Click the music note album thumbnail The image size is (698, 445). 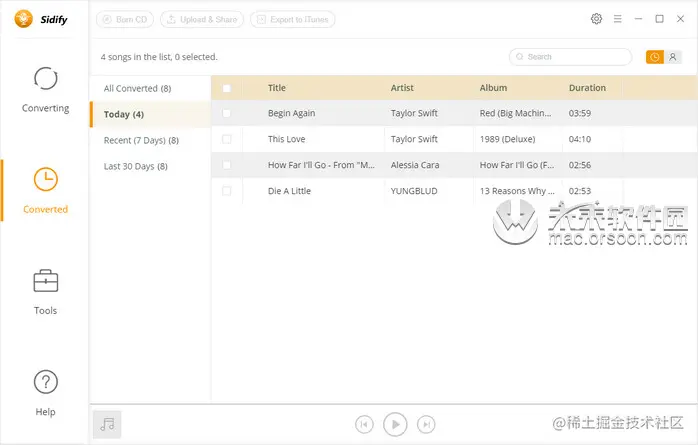pos(107,425)
